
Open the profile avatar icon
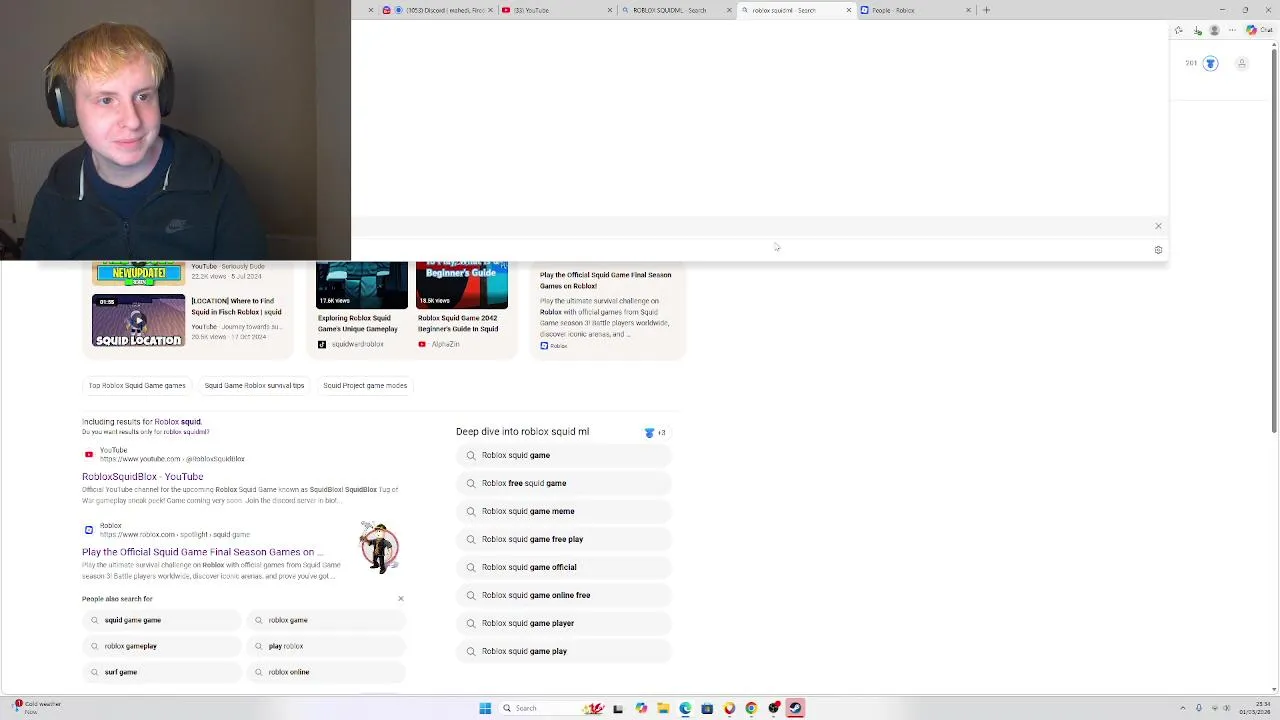pyautogui.click(x=1242, y=64)
